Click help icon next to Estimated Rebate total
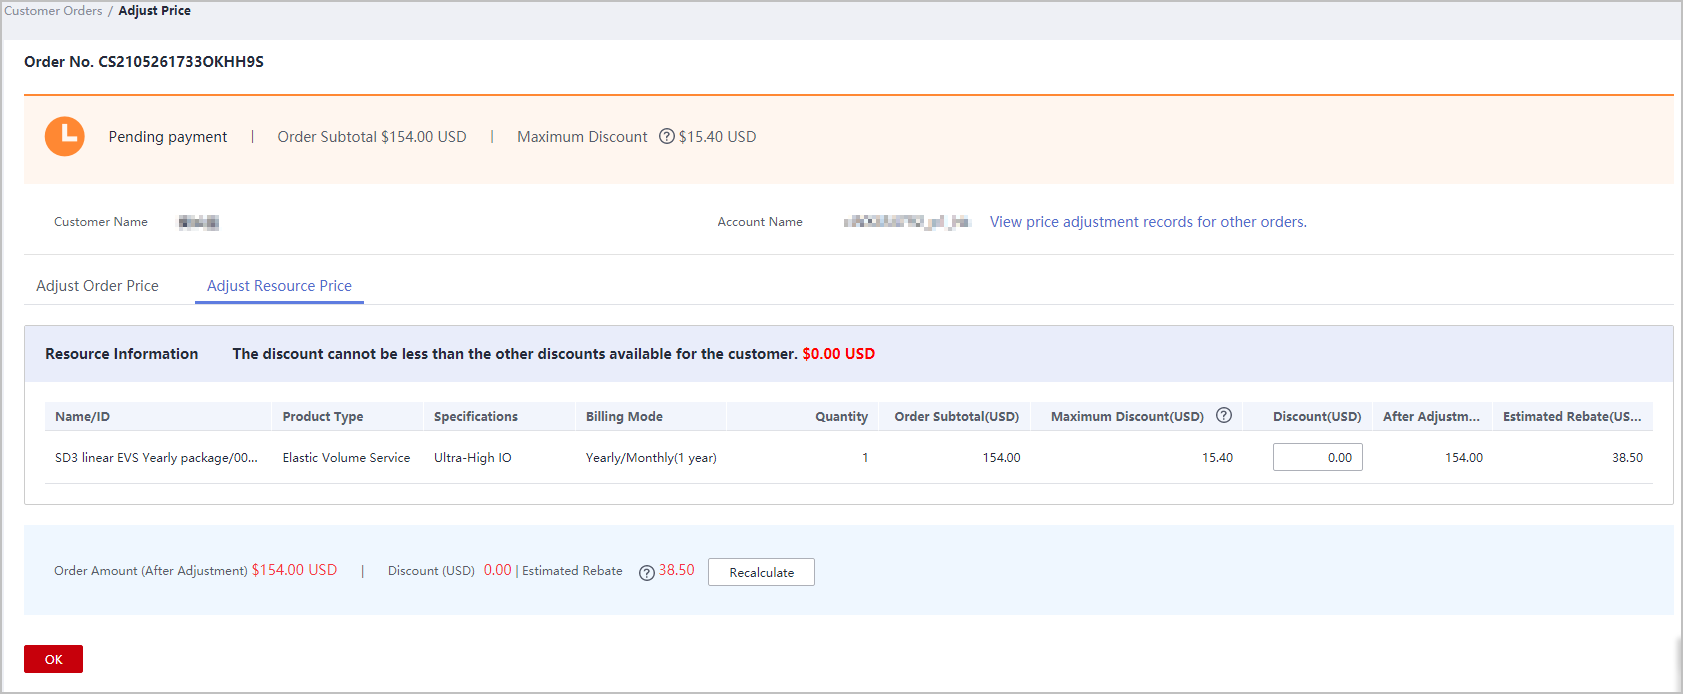 point(647,572)
